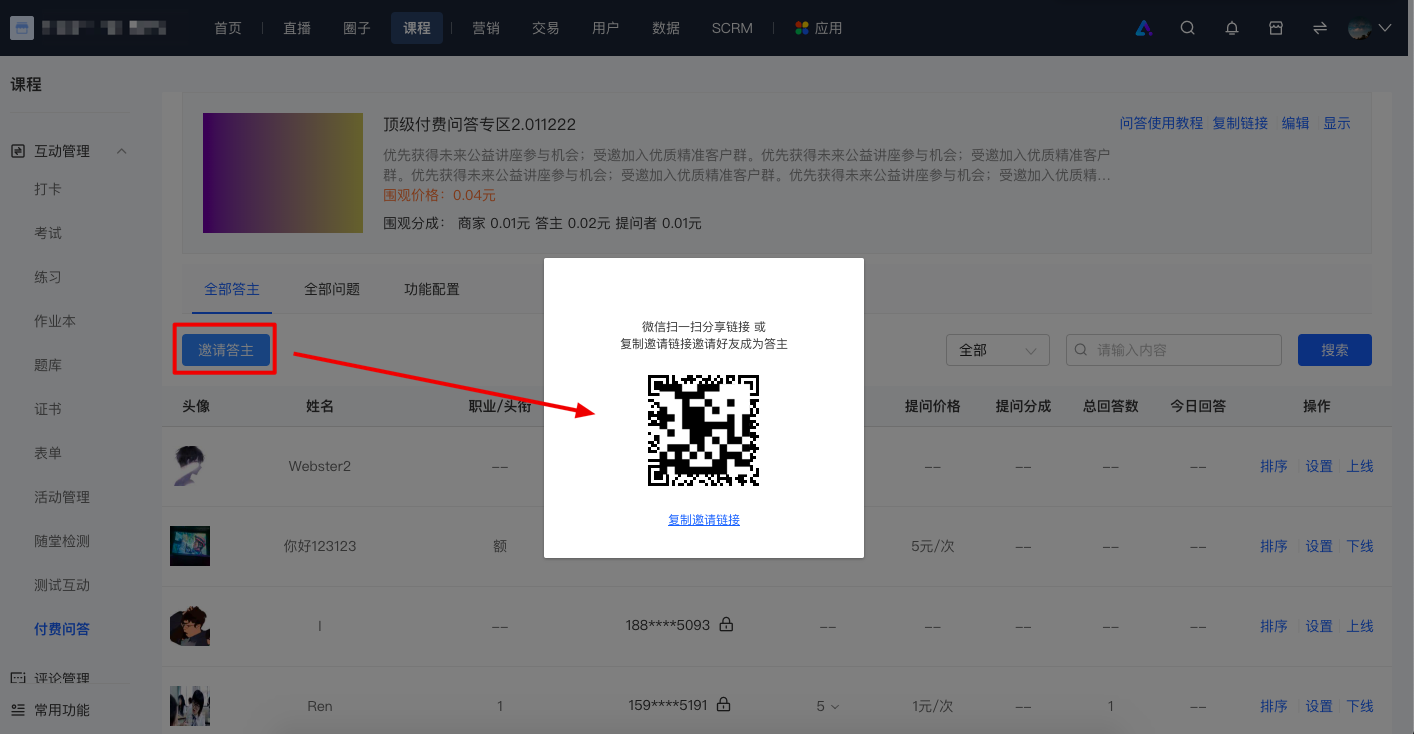Switch to the 功能配置 tab
This screenshot has width=1414, height=734.
coord(432,289)
